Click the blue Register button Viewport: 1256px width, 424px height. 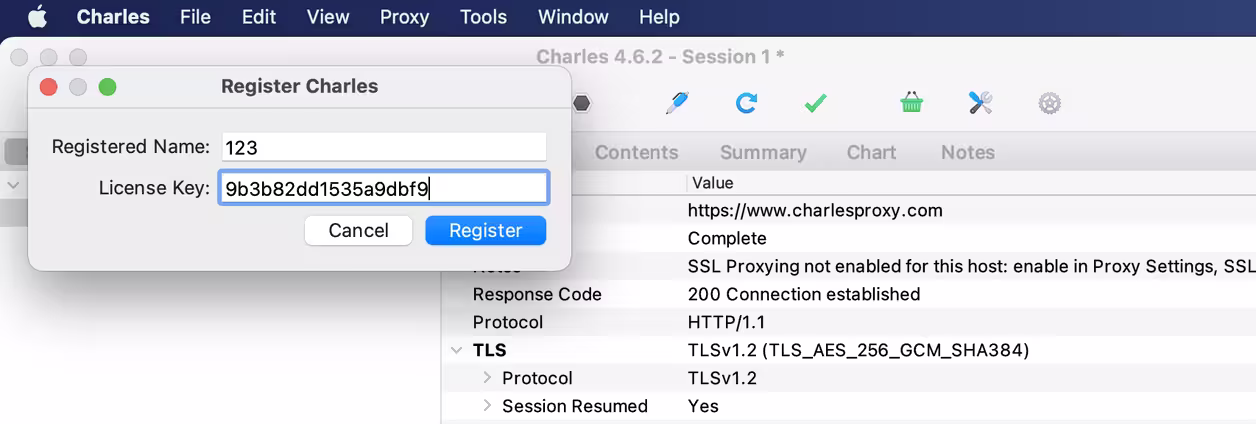[486, 231]
